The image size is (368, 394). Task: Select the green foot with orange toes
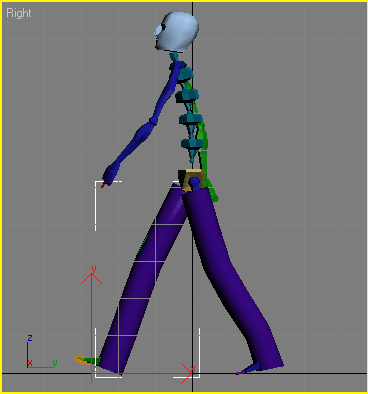point(87,360)
